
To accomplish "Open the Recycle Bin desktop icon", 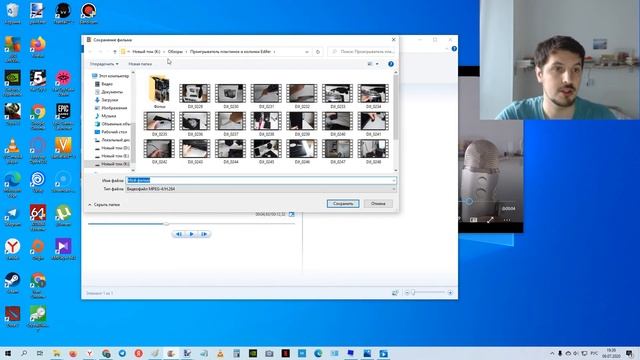I will [x=13, y=13].
